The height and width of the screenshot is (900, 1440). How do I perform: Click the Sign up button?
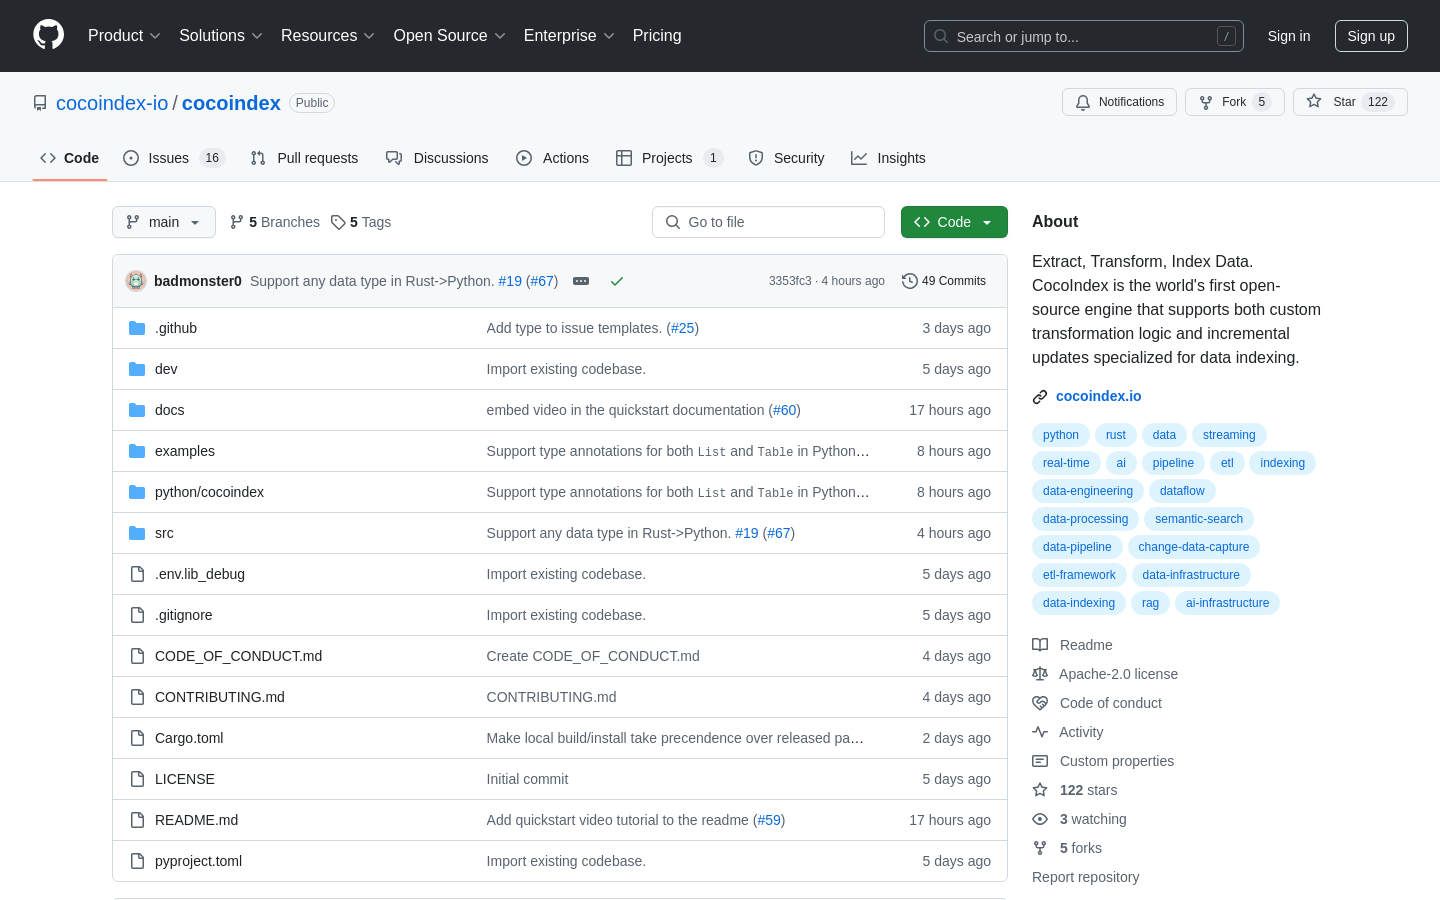(1371, 36)
